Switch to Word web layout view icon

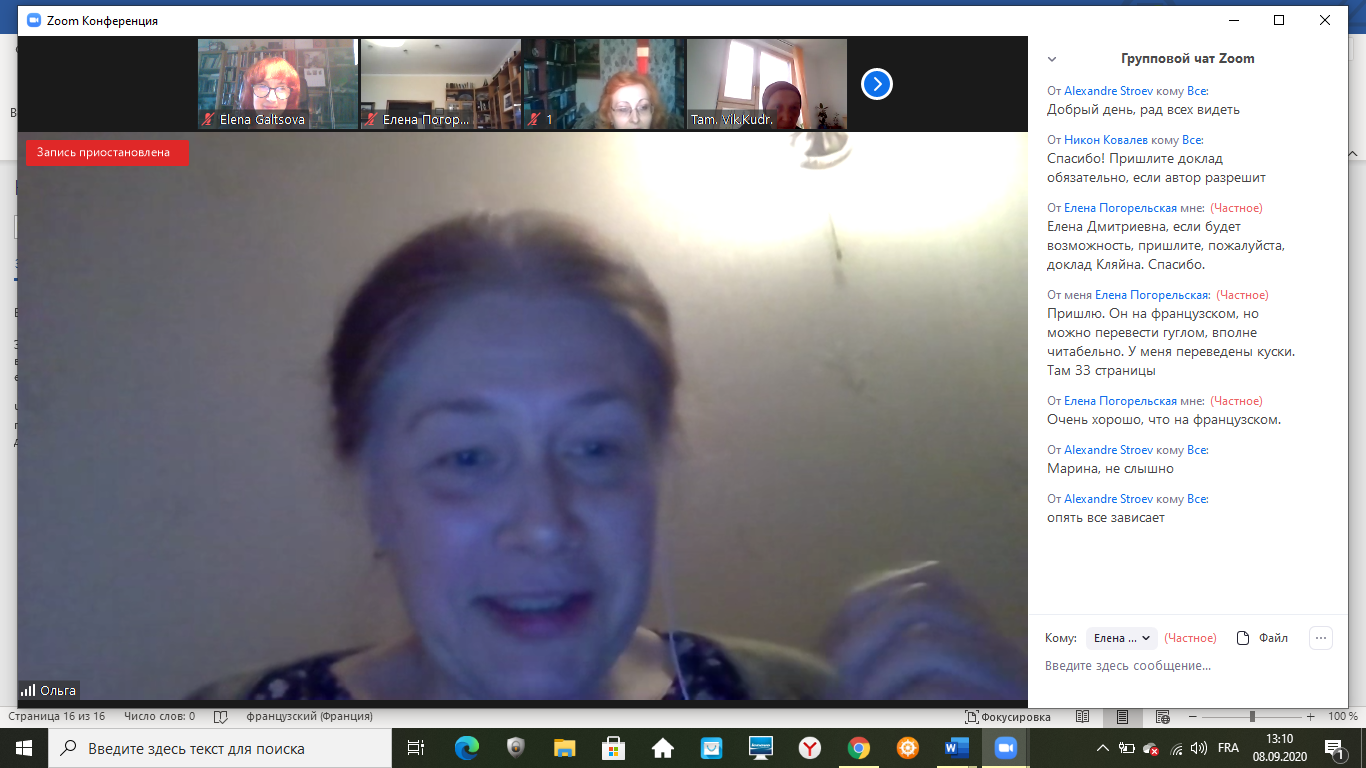1162,717
